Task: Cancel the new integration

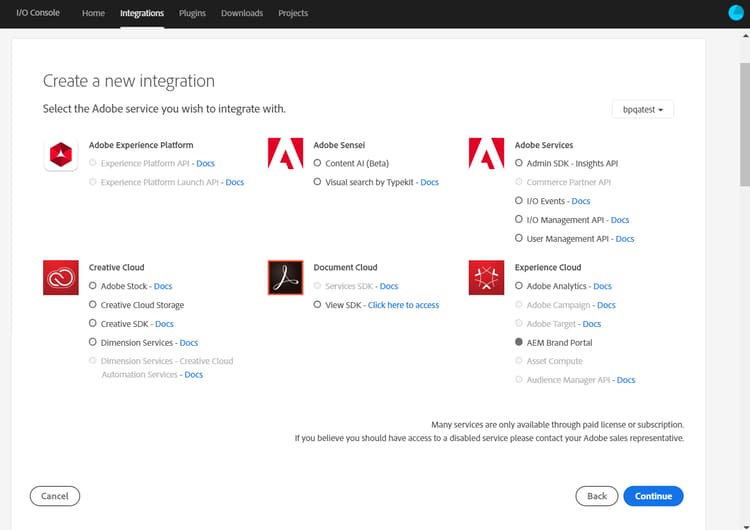Action: coord(55,496)
